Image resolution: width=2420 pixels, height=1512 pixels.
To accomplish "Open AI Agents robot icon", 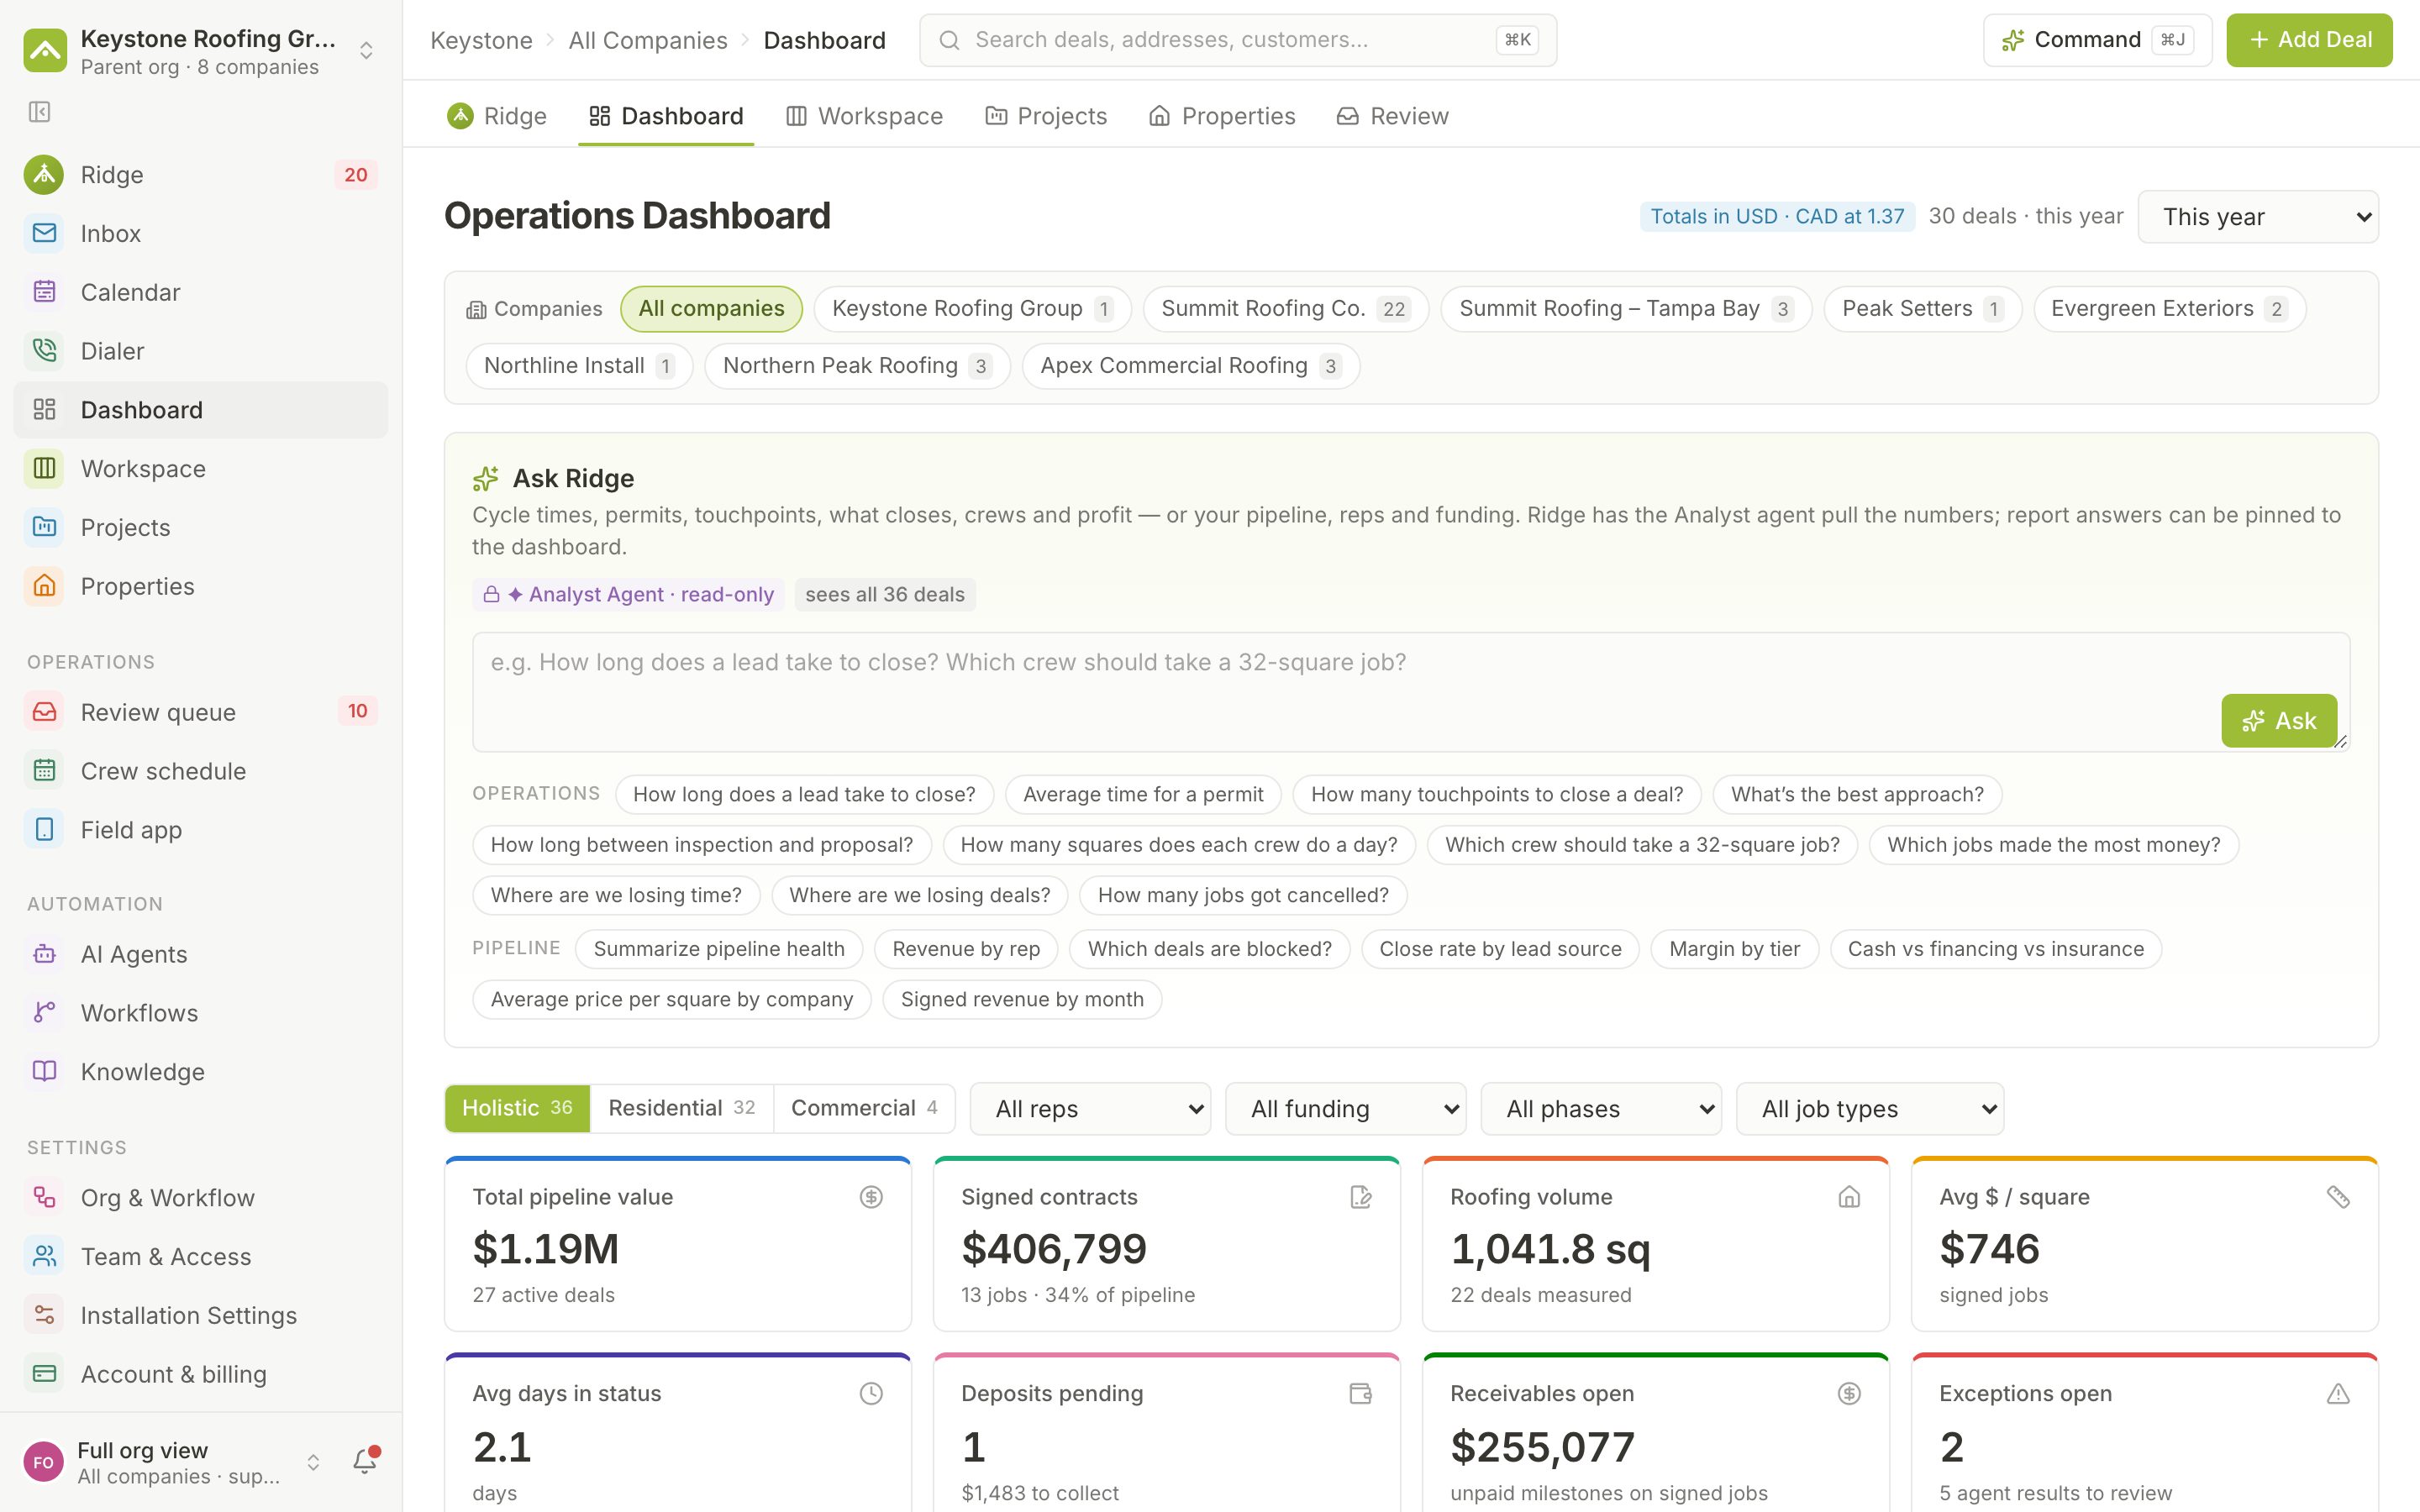I will pos(44,954).
